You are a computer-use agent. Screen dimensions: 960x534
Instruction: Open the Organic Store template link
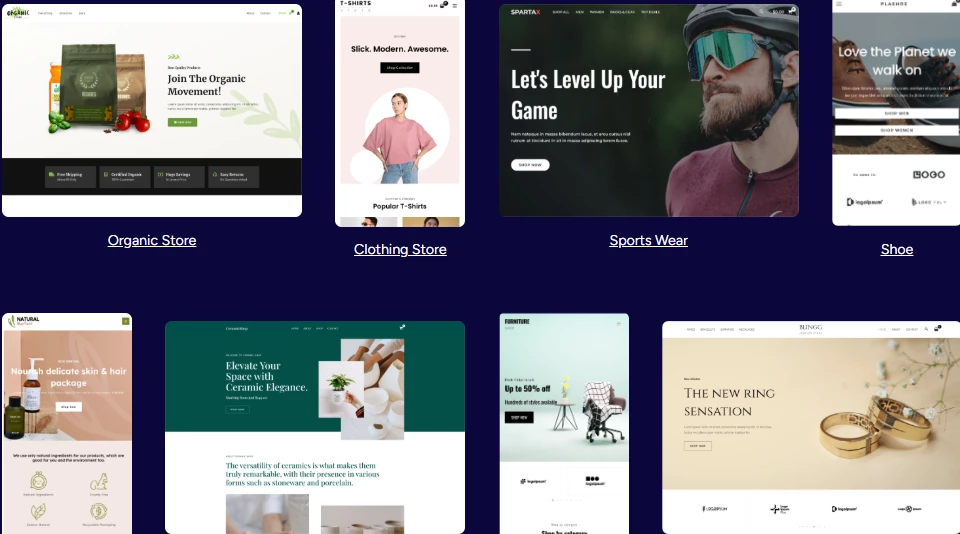point(152,240)
